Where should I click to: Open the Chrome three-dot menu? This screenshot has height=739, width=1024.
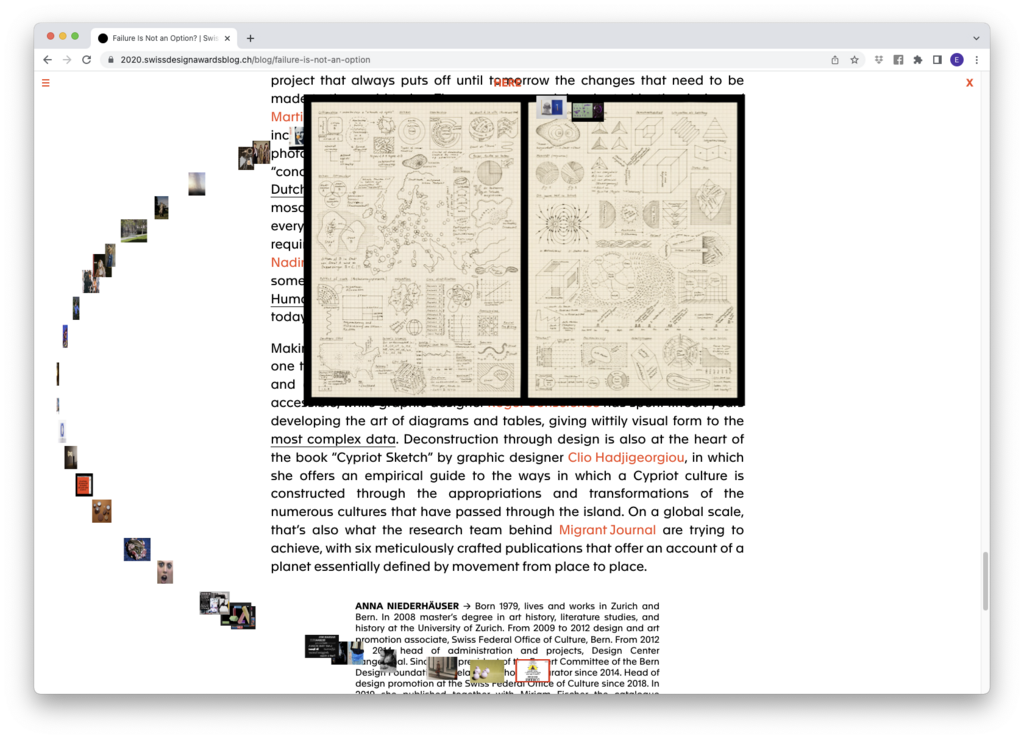(x=976, y=60)
